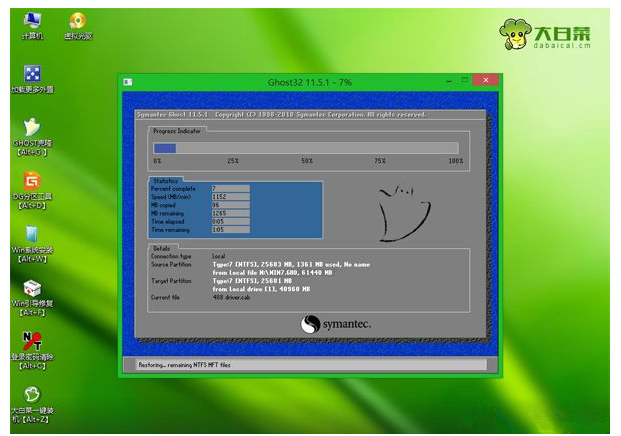This screenshot has width=621, height=436.
Task: Click the Percent complete value field
Action: pyautogui.click(x=230, y=188)
